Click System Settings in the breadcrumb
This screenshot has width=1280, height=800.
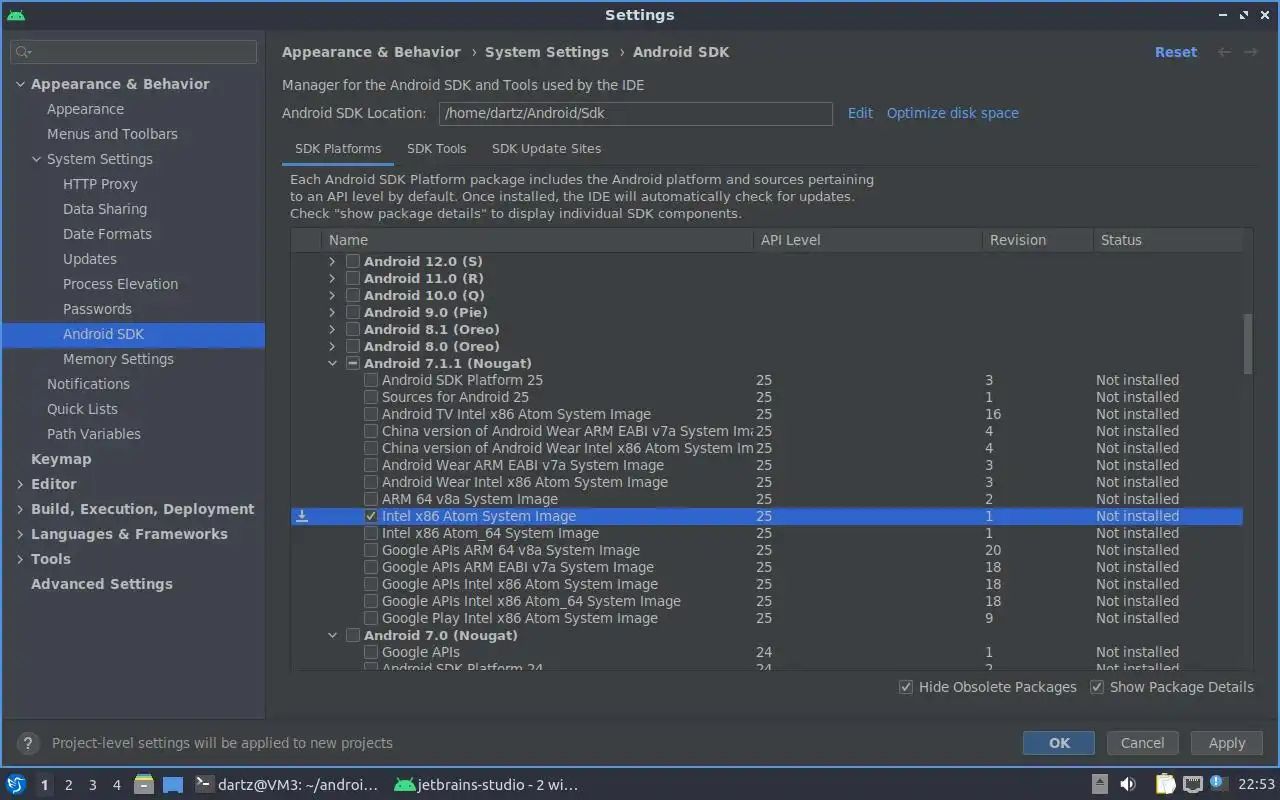pyautogui.click(x=547, y=52)
